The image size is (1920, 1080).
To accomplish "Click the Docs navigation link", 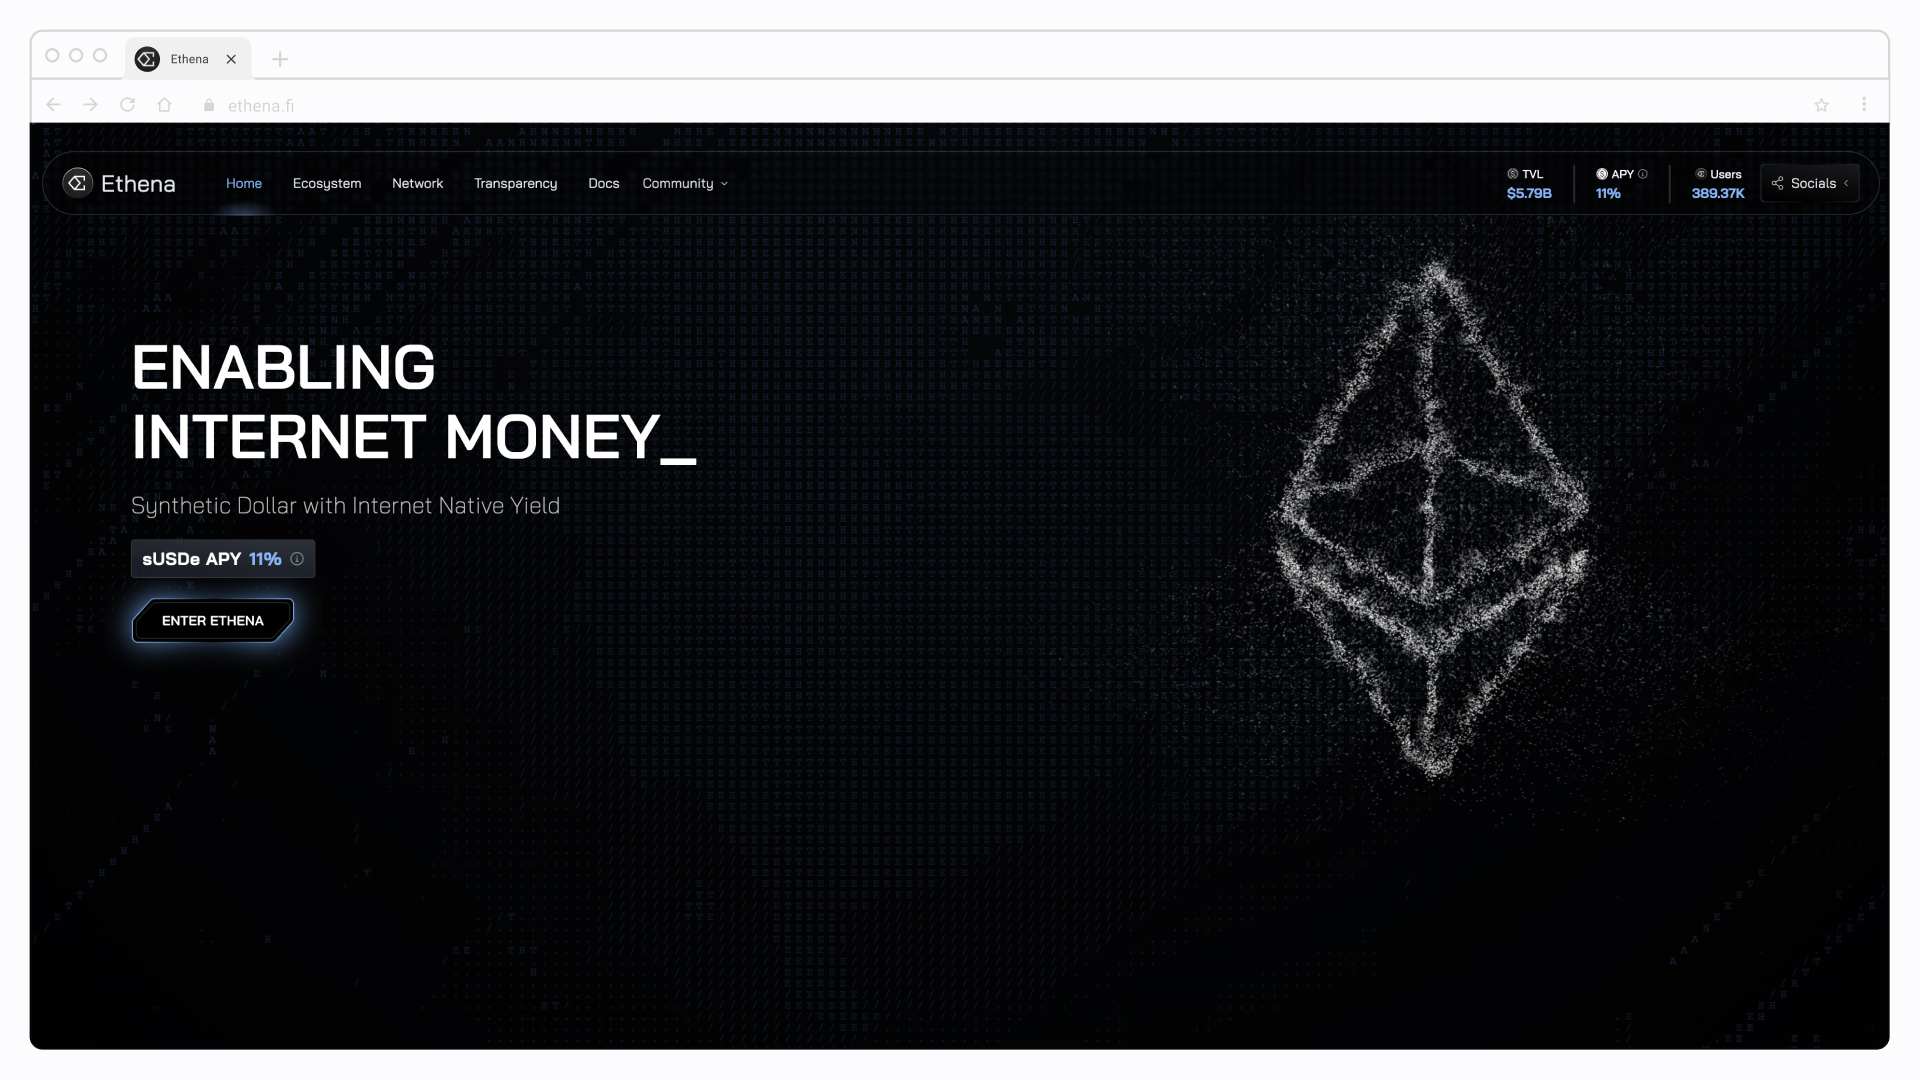I will pyautogui.click(x=603, y=183).
